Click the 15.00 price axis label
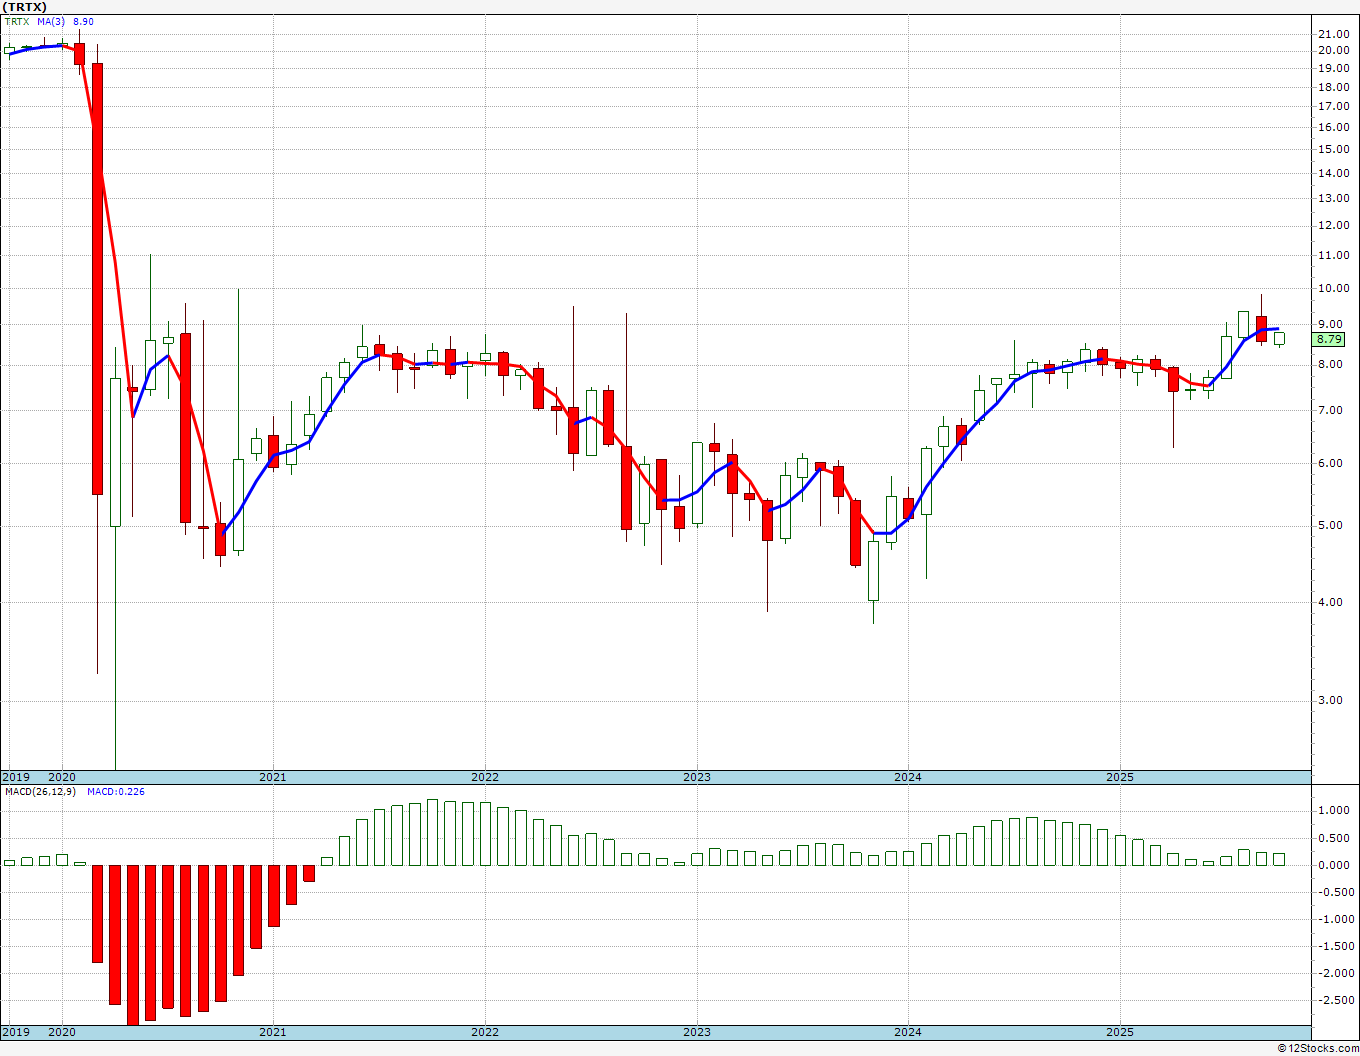Viewport: 1360px width, 1056px height. (1334, 149)
